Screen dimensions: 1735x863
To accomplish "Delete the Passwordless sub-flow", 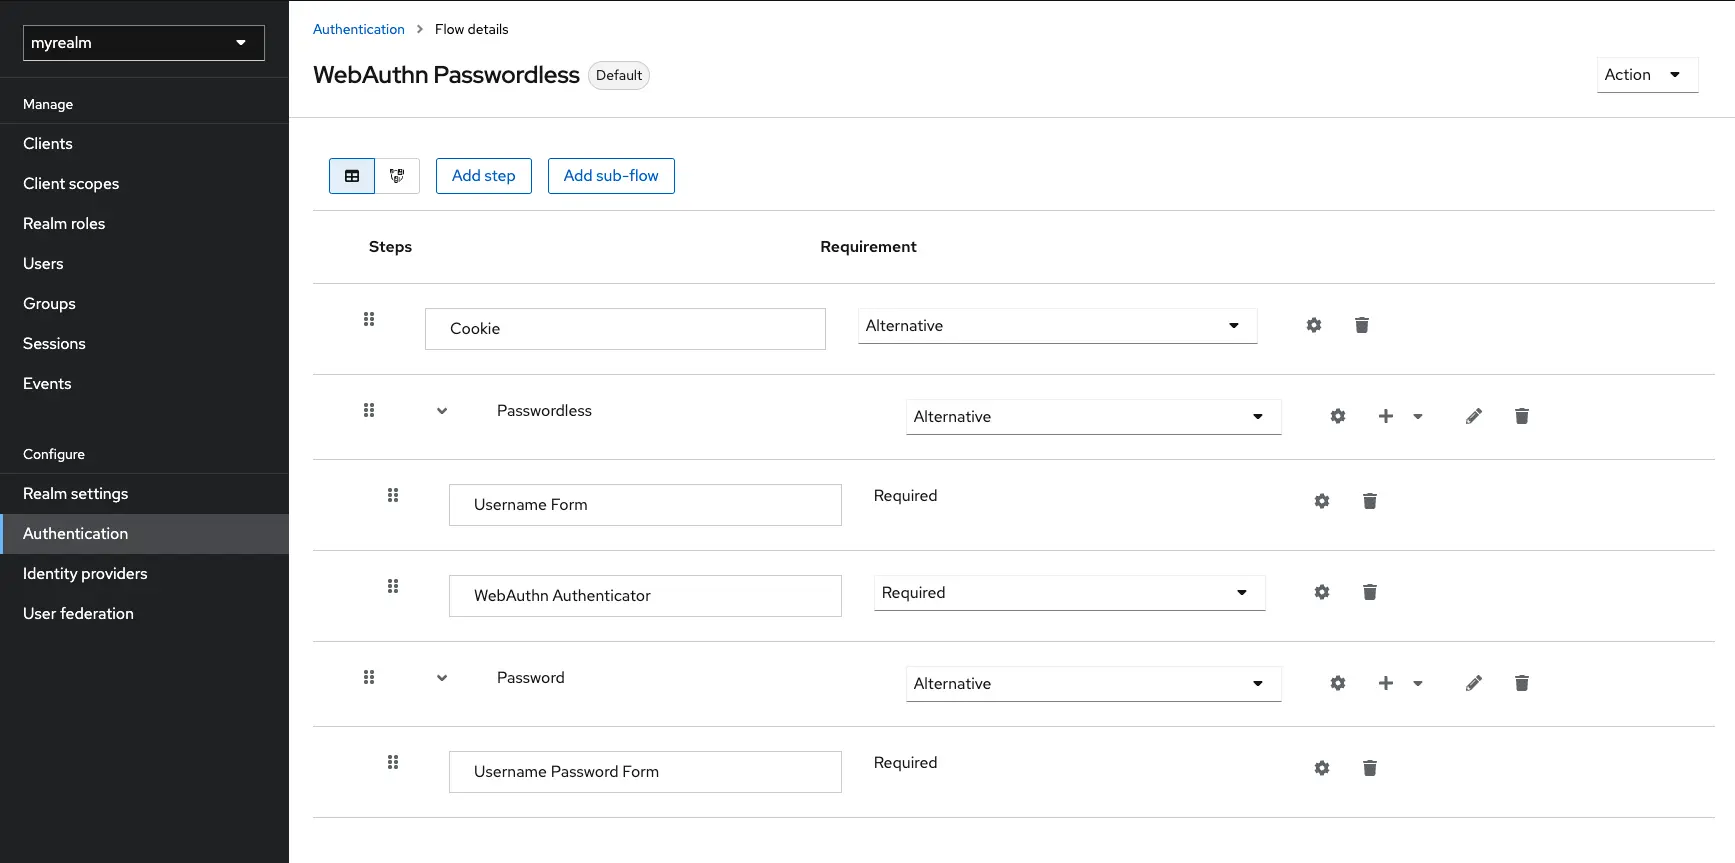I will tap(1522, 416).
